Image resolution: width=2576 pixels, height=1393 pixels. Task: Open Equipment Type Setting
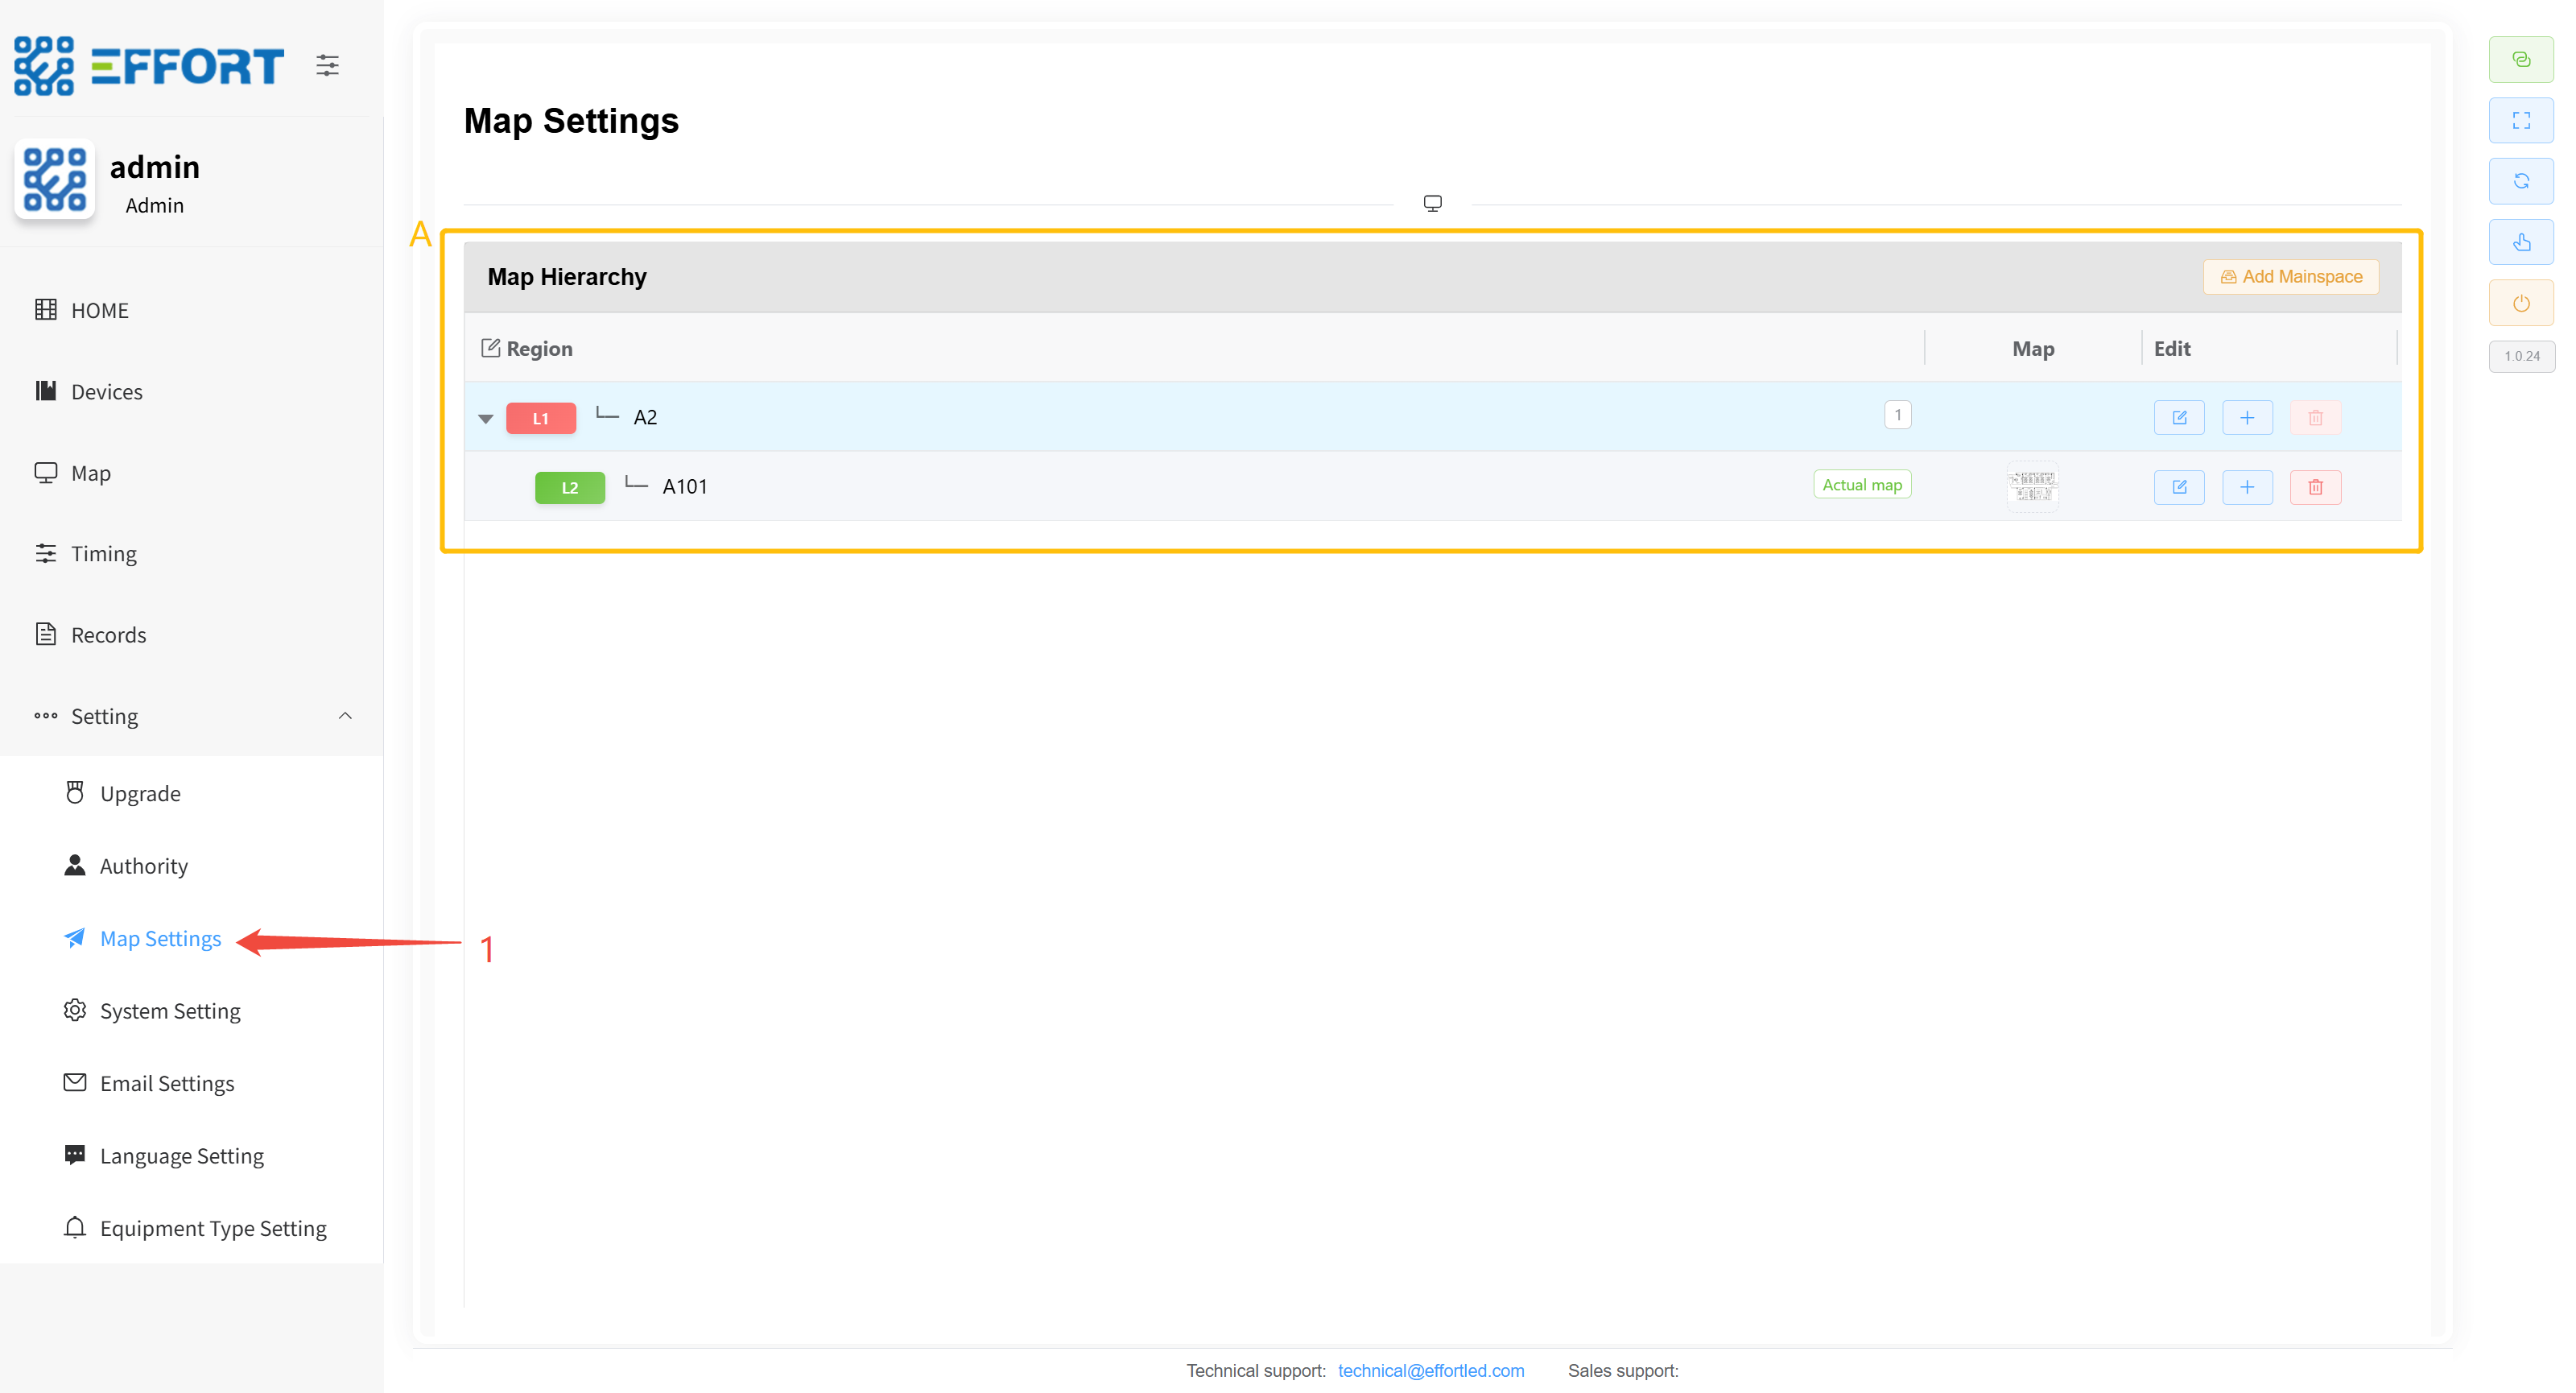[213, 1228]
